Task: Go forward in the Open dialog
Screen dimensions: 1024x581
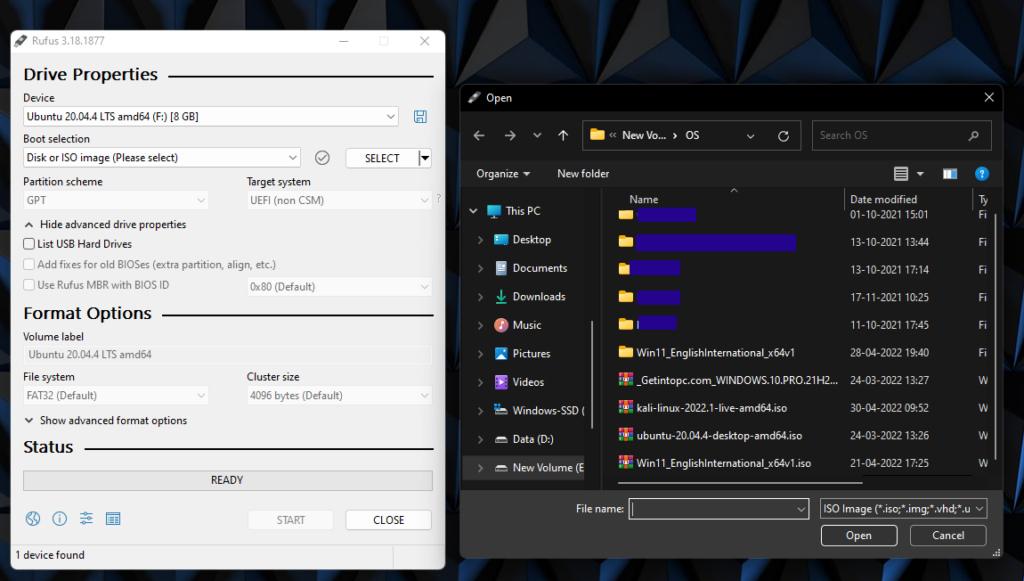Action: [510, 135]
